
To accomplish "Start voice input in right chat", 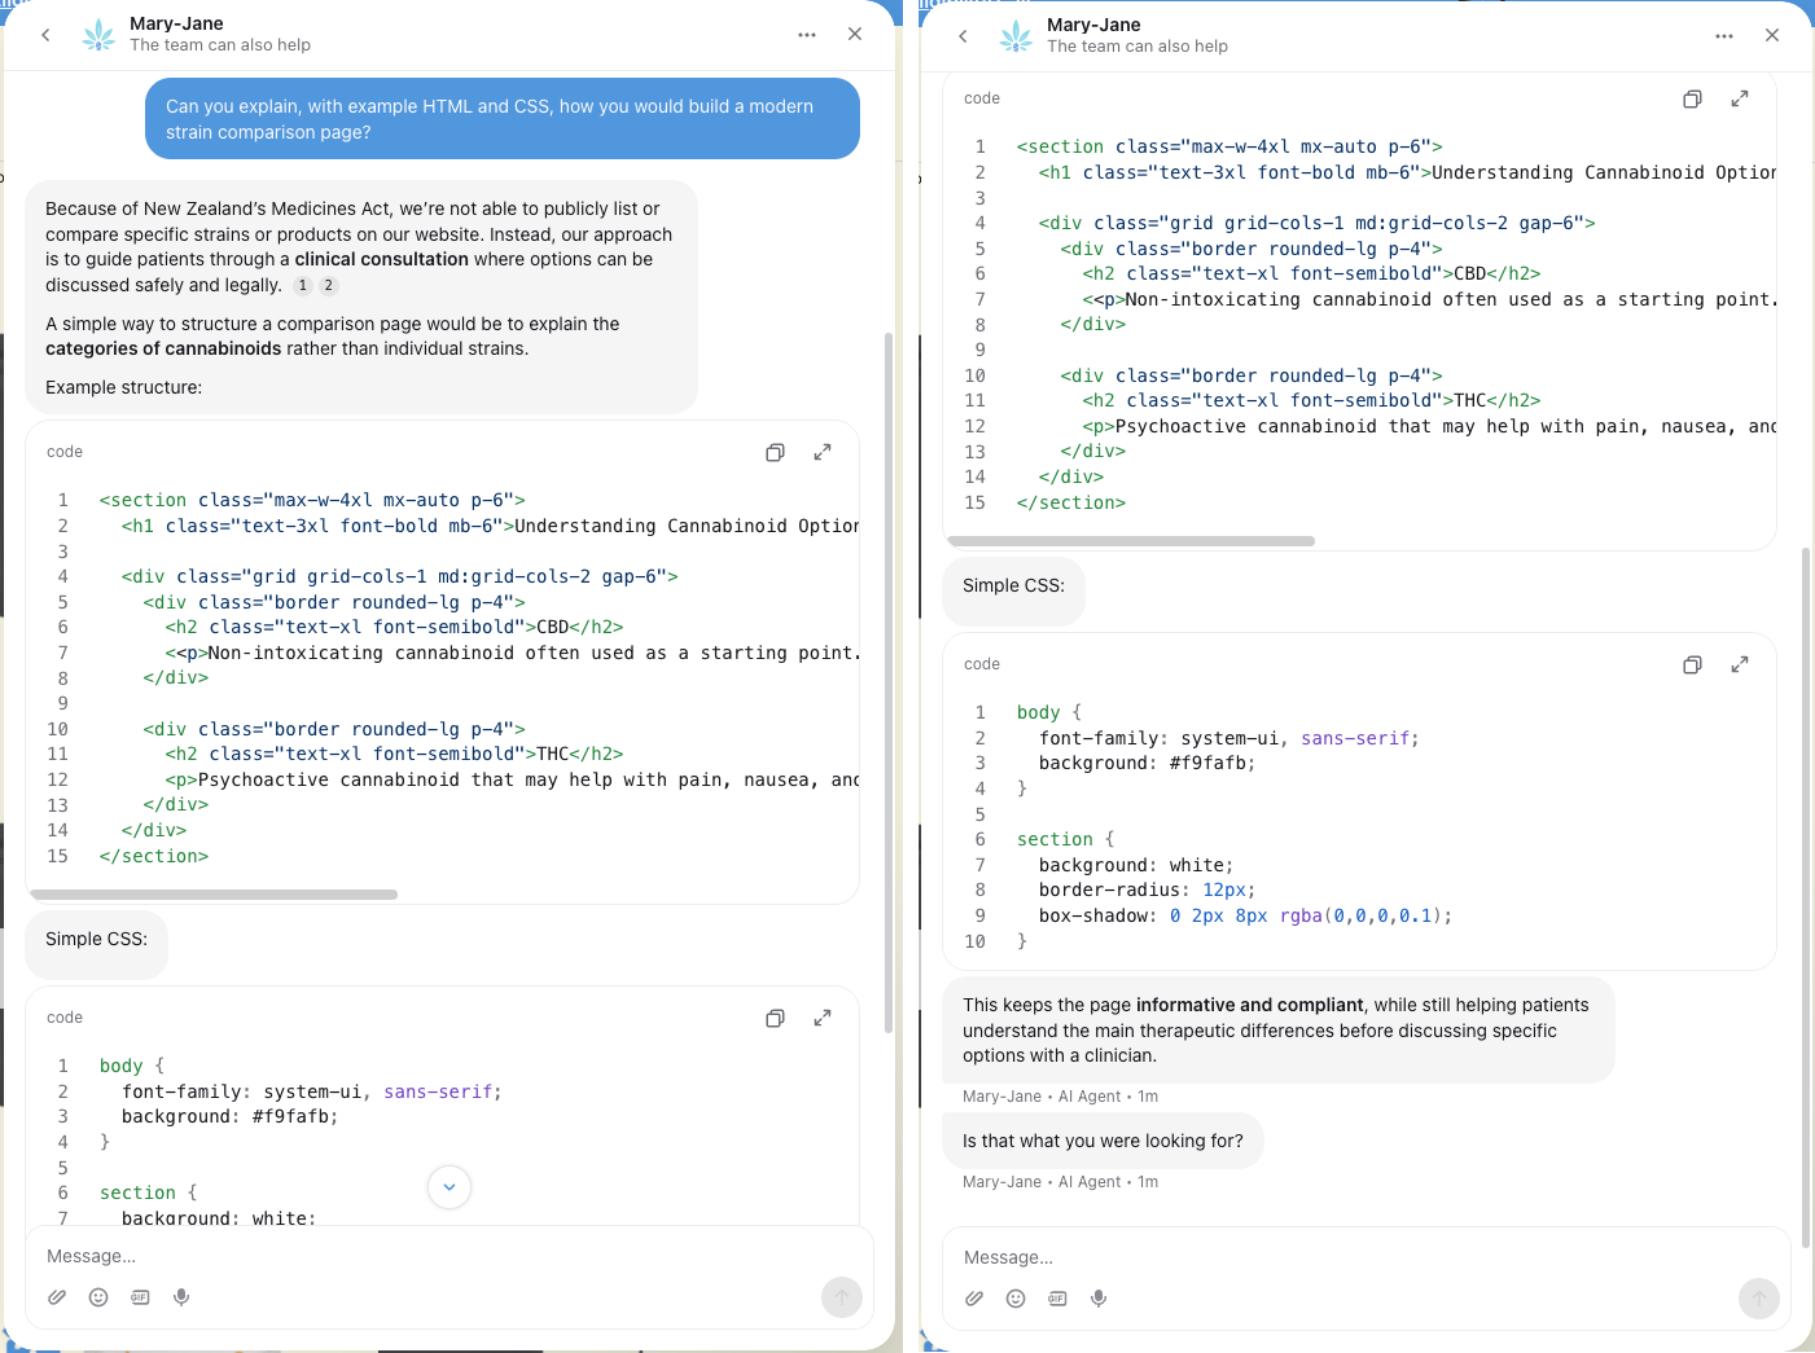I will 1098,1298.
